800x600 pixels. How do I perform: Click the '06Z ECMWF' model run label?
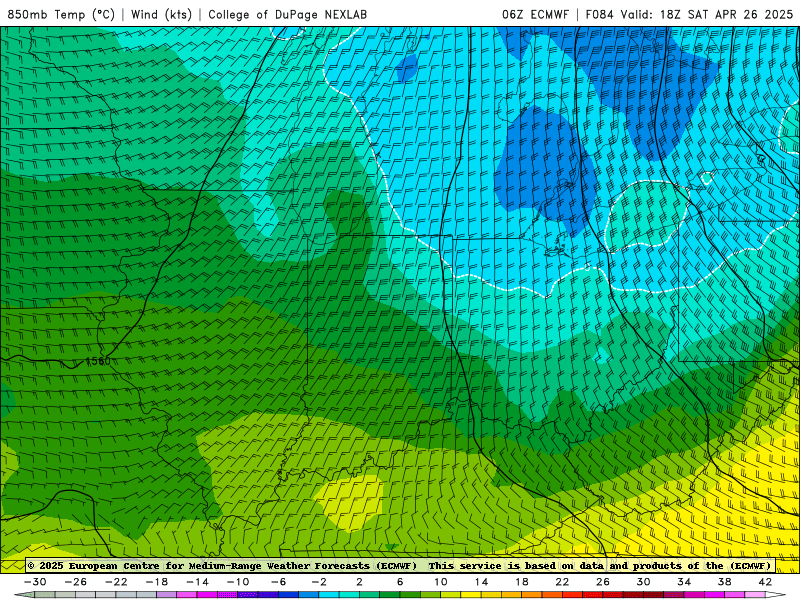coord(535,15)
